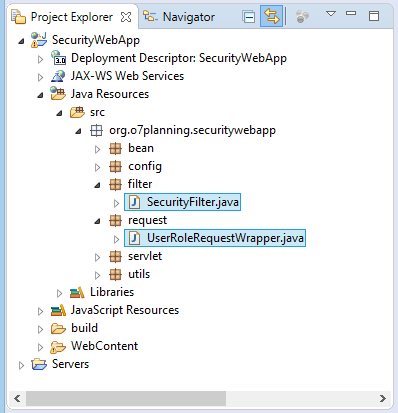Click the bean package icon
Image resolution: width=398 pixels, height=413 pixels.
[x=115, y=148]
